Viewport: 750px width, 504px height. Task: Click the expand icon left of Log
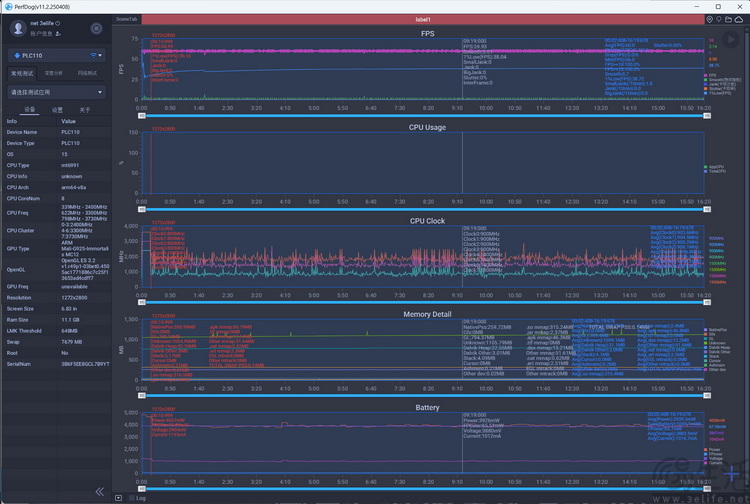point(119,498)
